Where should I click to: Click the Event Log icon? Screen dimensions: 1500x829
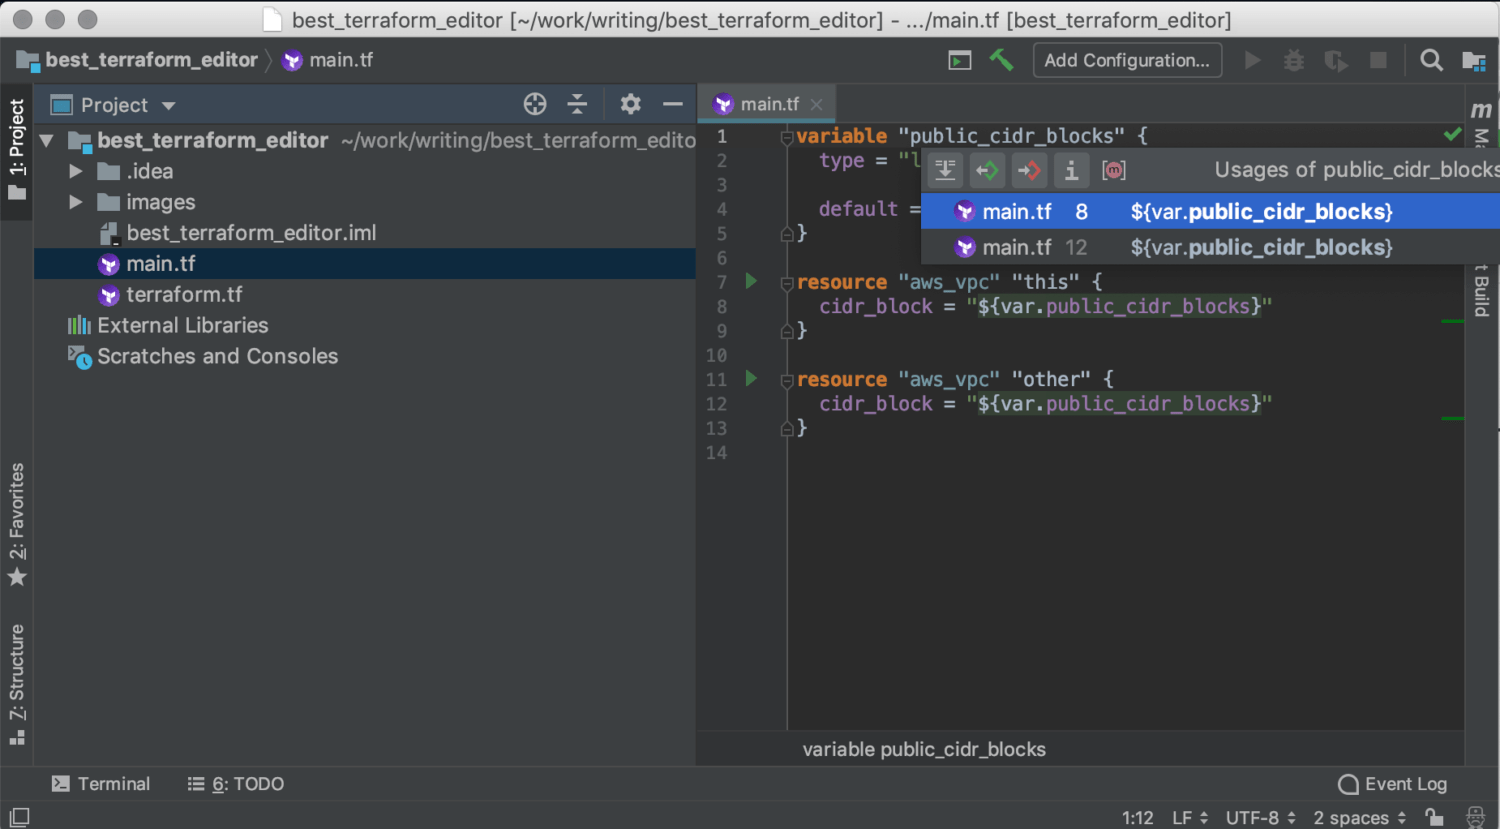point(1348,784)
